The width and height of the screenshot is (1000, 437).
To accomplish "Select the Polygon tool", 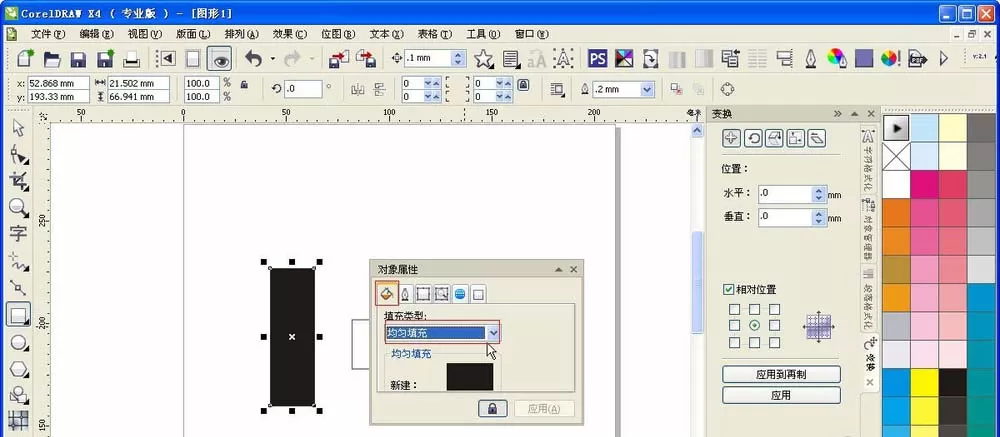I will point(18,369).
